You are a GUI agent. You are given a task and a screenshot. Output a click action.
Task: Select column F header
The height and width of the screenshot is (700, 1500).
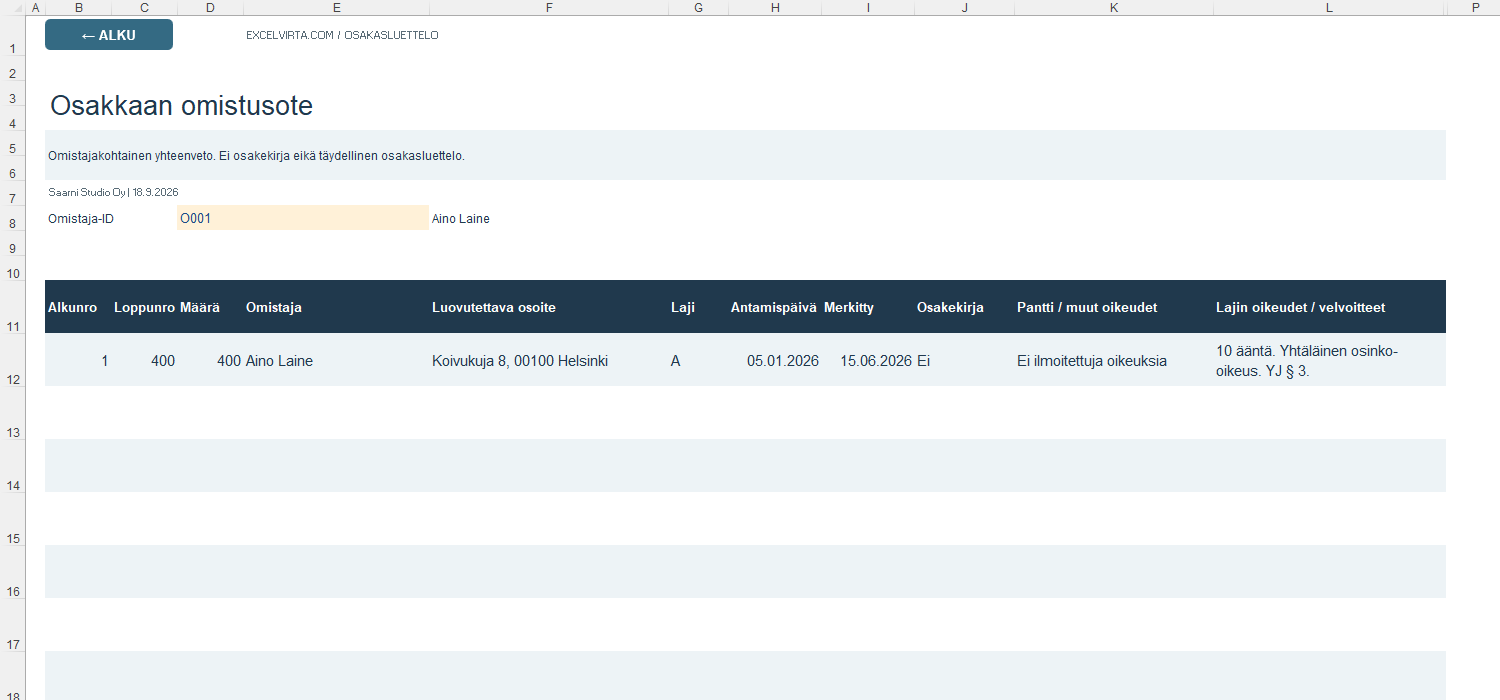click(548, 8)
